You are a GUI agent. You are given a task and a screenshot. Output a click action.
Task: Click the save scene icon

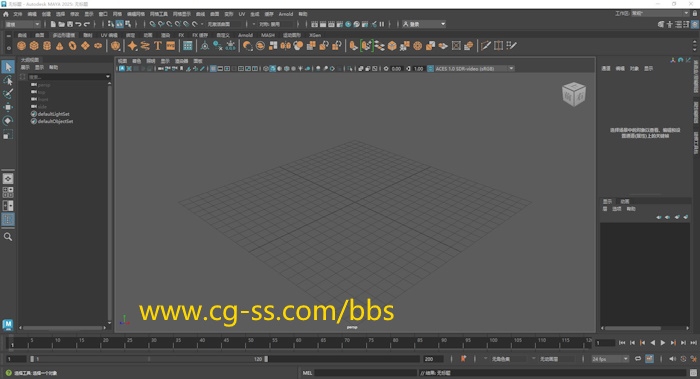(x=70, y=24)
